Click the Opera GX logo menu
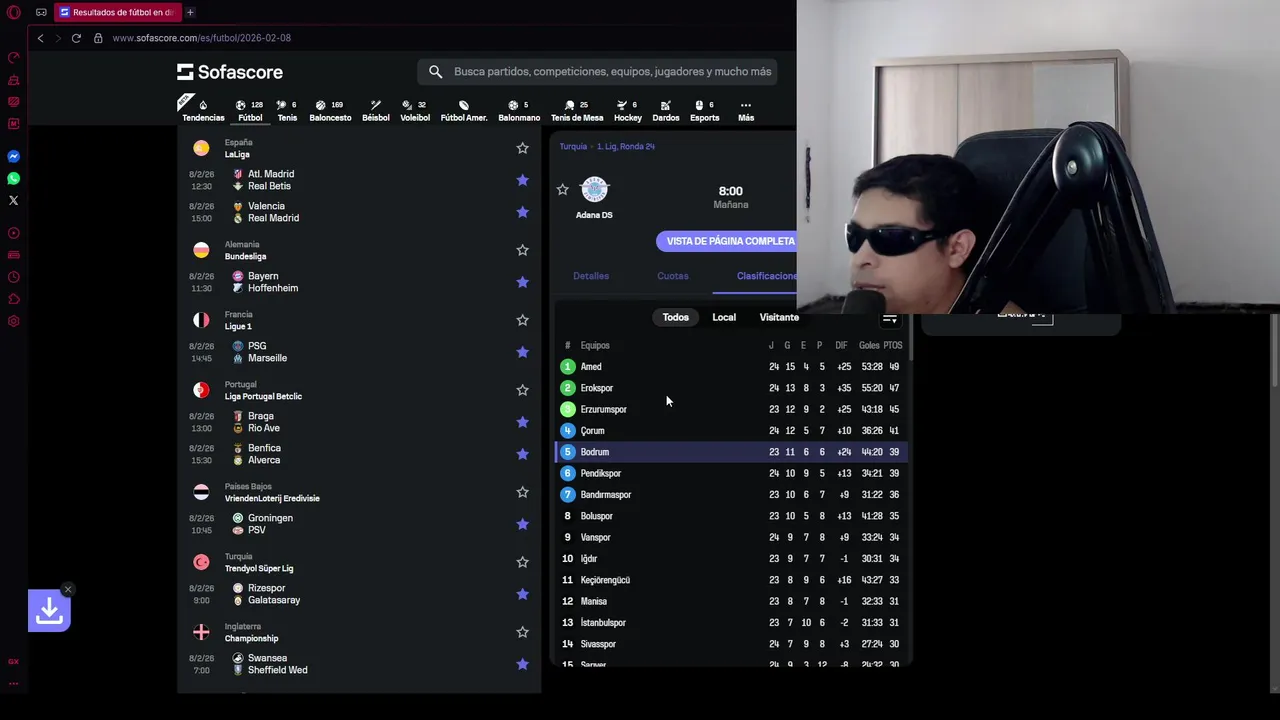1280x720 pixels. [14, 12]
